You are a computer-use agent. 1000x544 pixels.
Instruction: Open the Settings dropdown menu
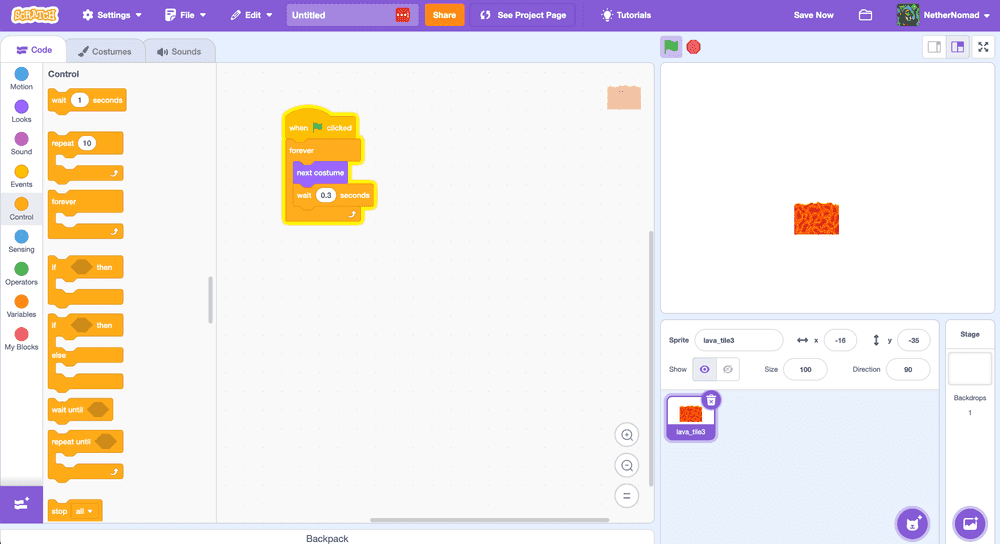coord(112,15)
